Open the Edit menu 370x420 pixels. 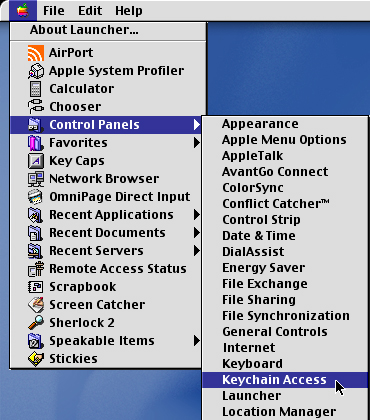click(x=90, y=11)
